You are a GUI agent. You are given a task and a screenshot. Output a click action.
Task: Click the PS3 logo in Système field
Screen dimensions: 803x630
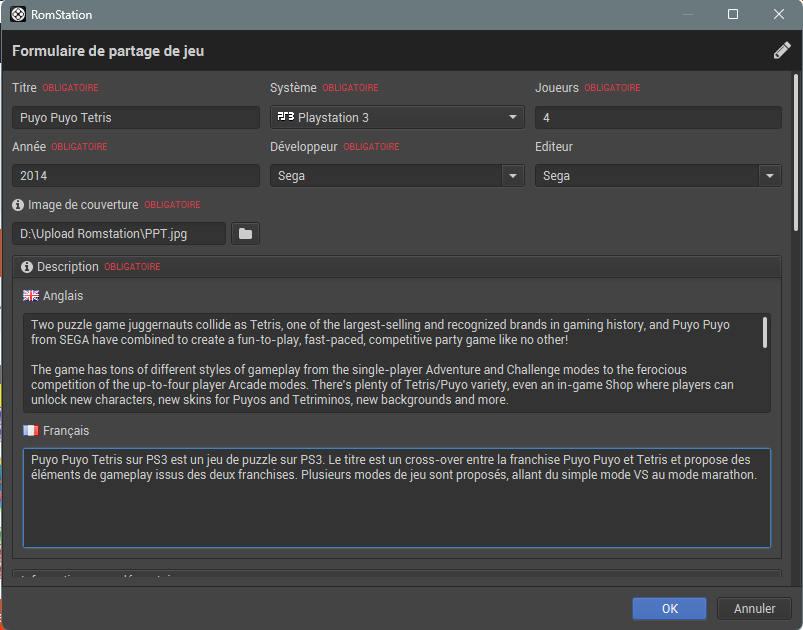tap(285, 117)
